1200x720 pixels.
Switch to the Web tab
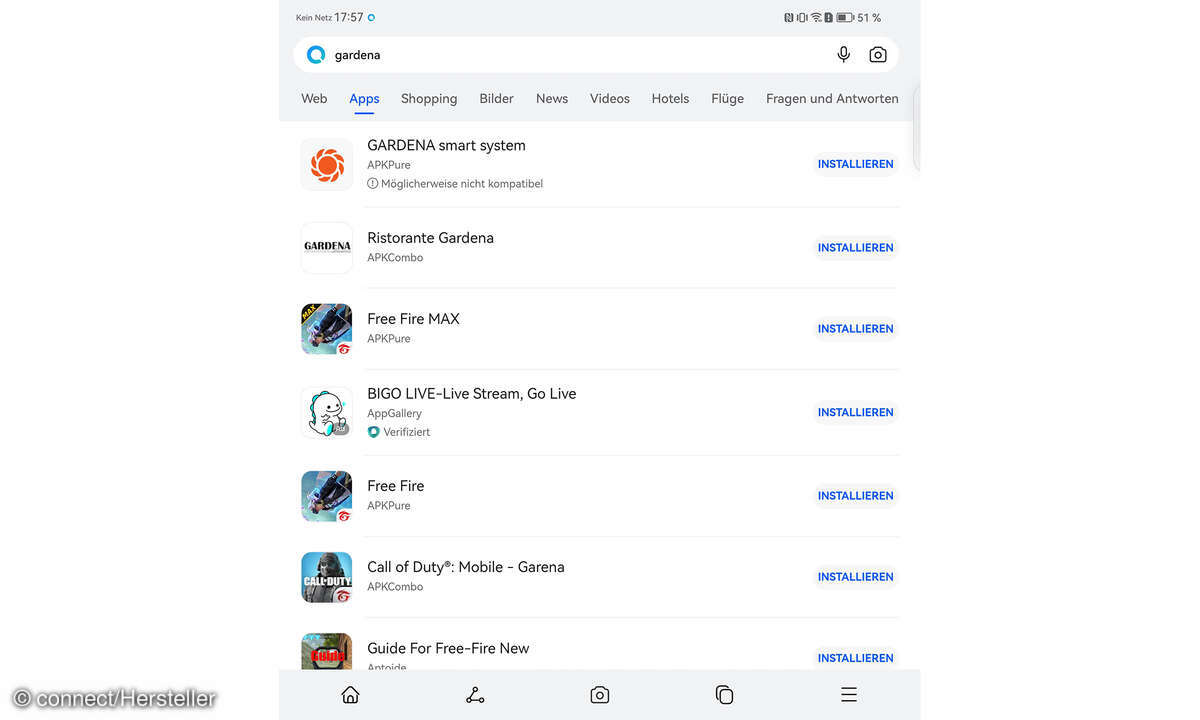click(x=314, y=98)
